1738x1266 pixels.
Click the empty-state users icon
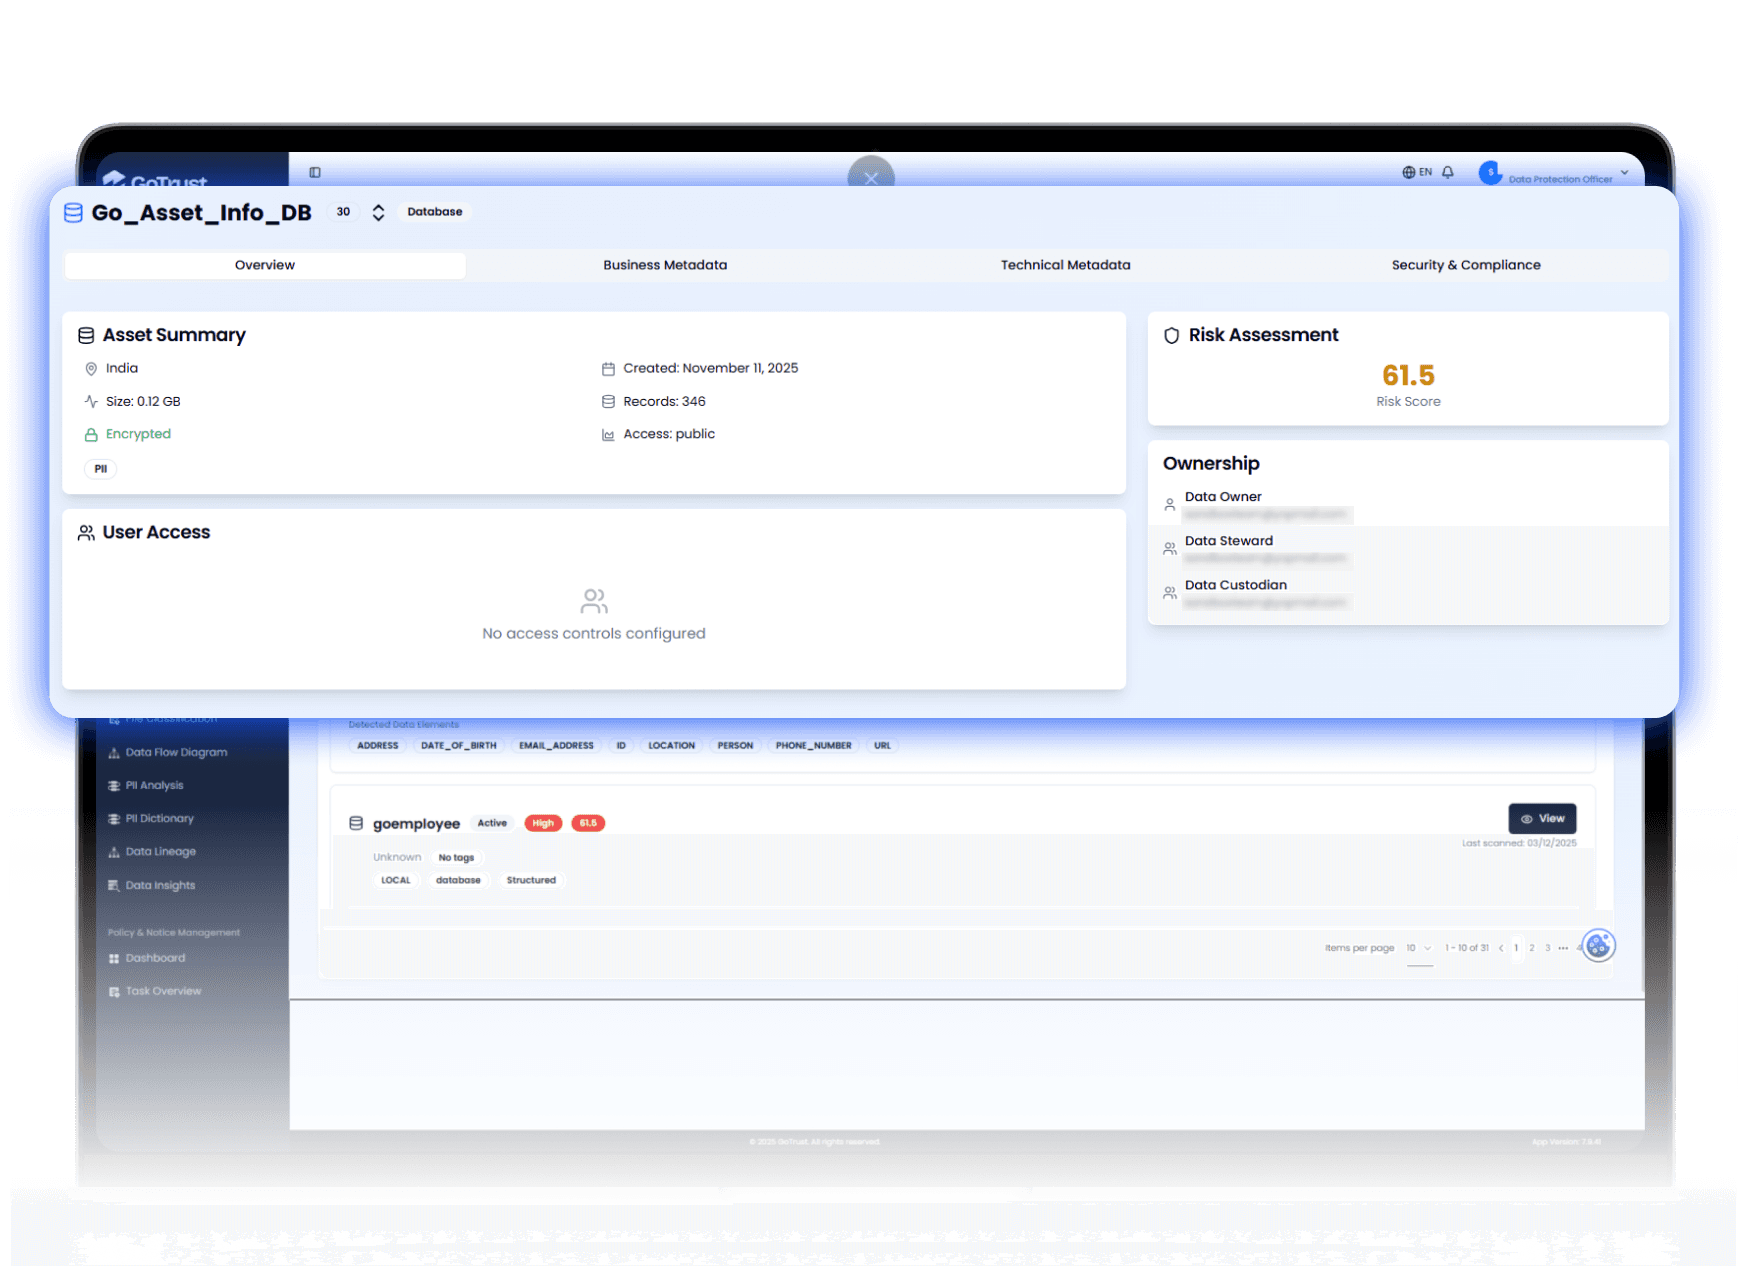click(x=594, y=600)
